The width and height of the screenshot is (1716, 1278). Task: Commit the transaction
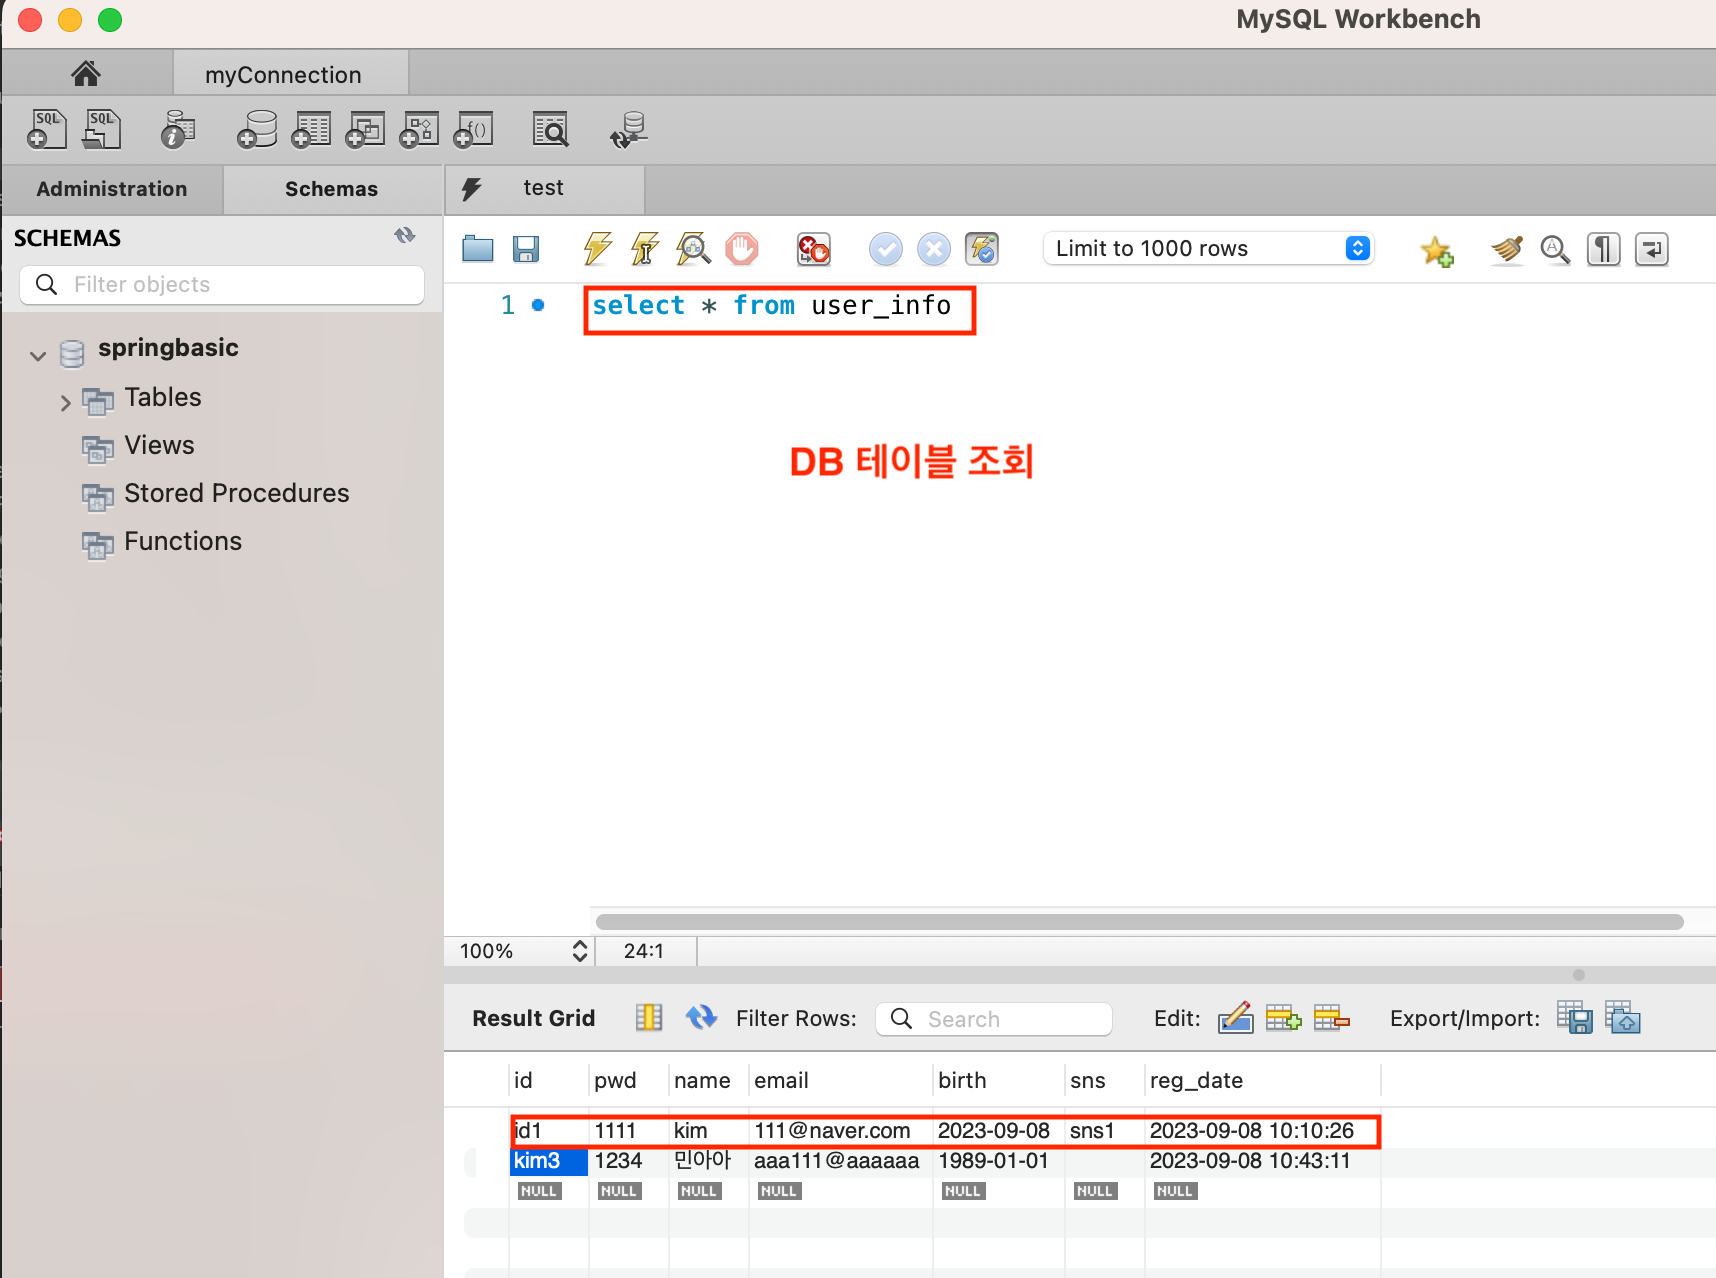886,249
